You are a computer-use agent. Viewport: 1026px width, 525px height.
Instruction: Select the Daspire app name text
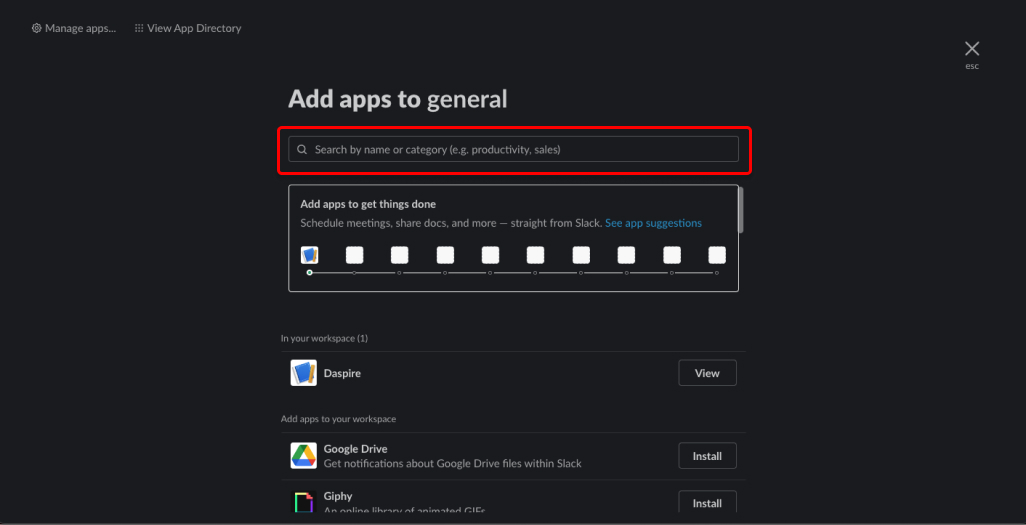point(342,373)
